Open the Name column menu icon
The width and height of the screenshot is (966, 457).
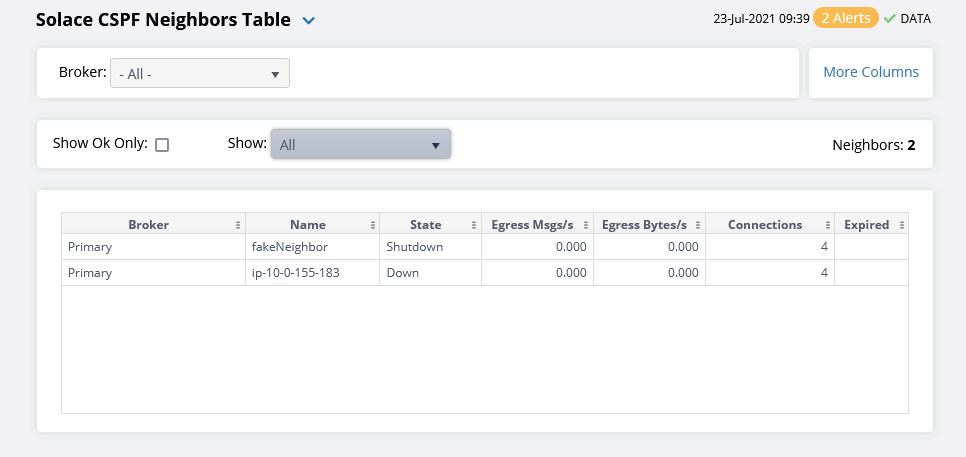pyautogui.click(x=372, y=225)
